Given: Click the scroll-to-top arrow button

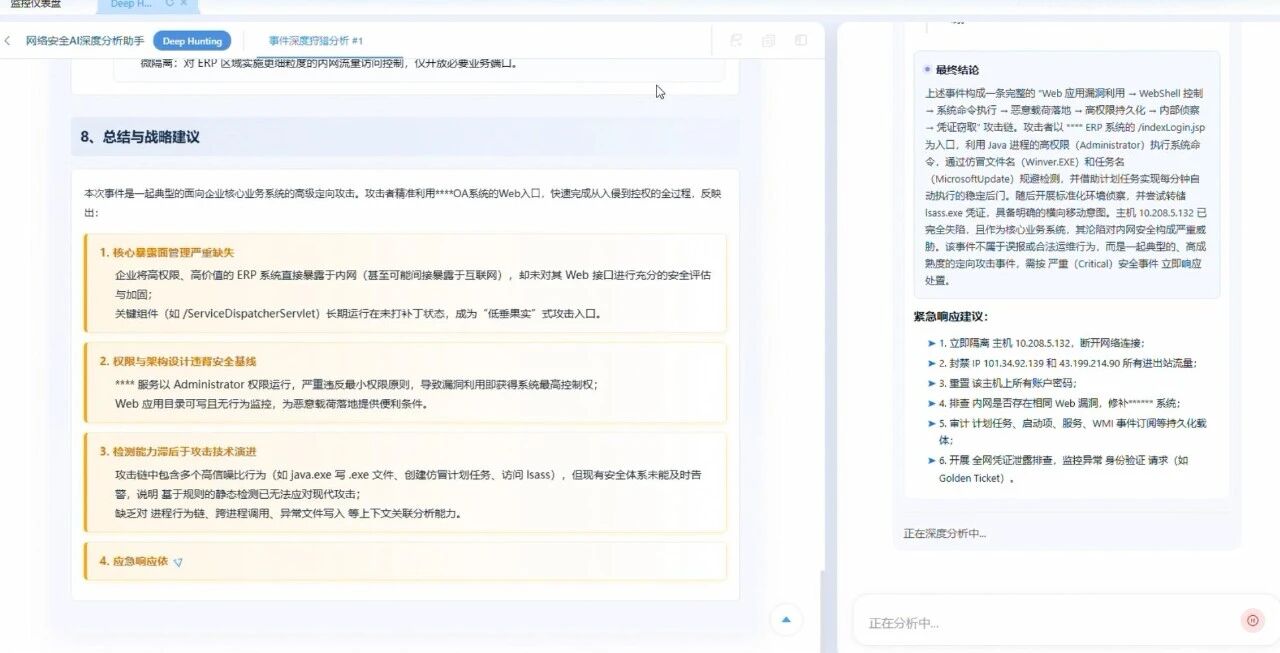Looking at the screenshot, I should coord(786,621).
